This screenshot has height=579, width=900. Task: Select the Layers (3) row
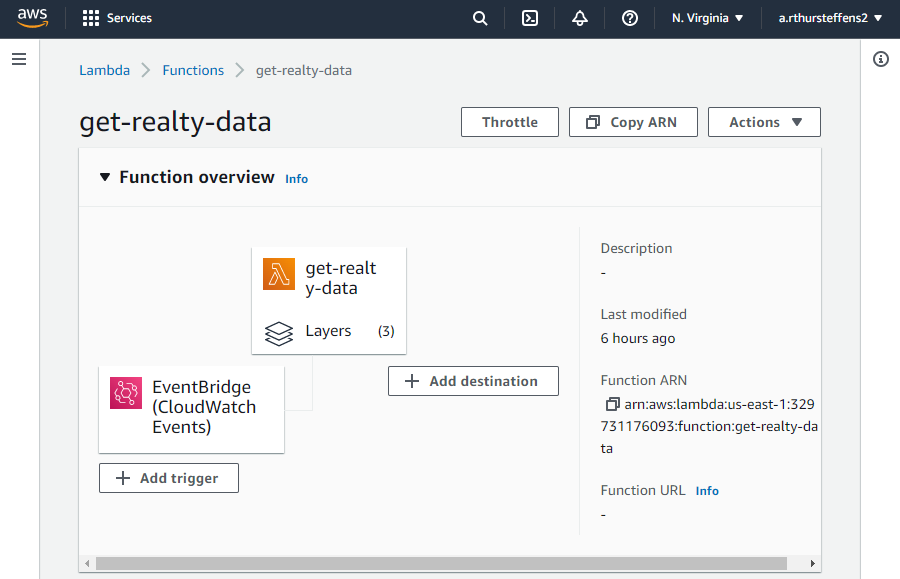[x=329, y=332]
